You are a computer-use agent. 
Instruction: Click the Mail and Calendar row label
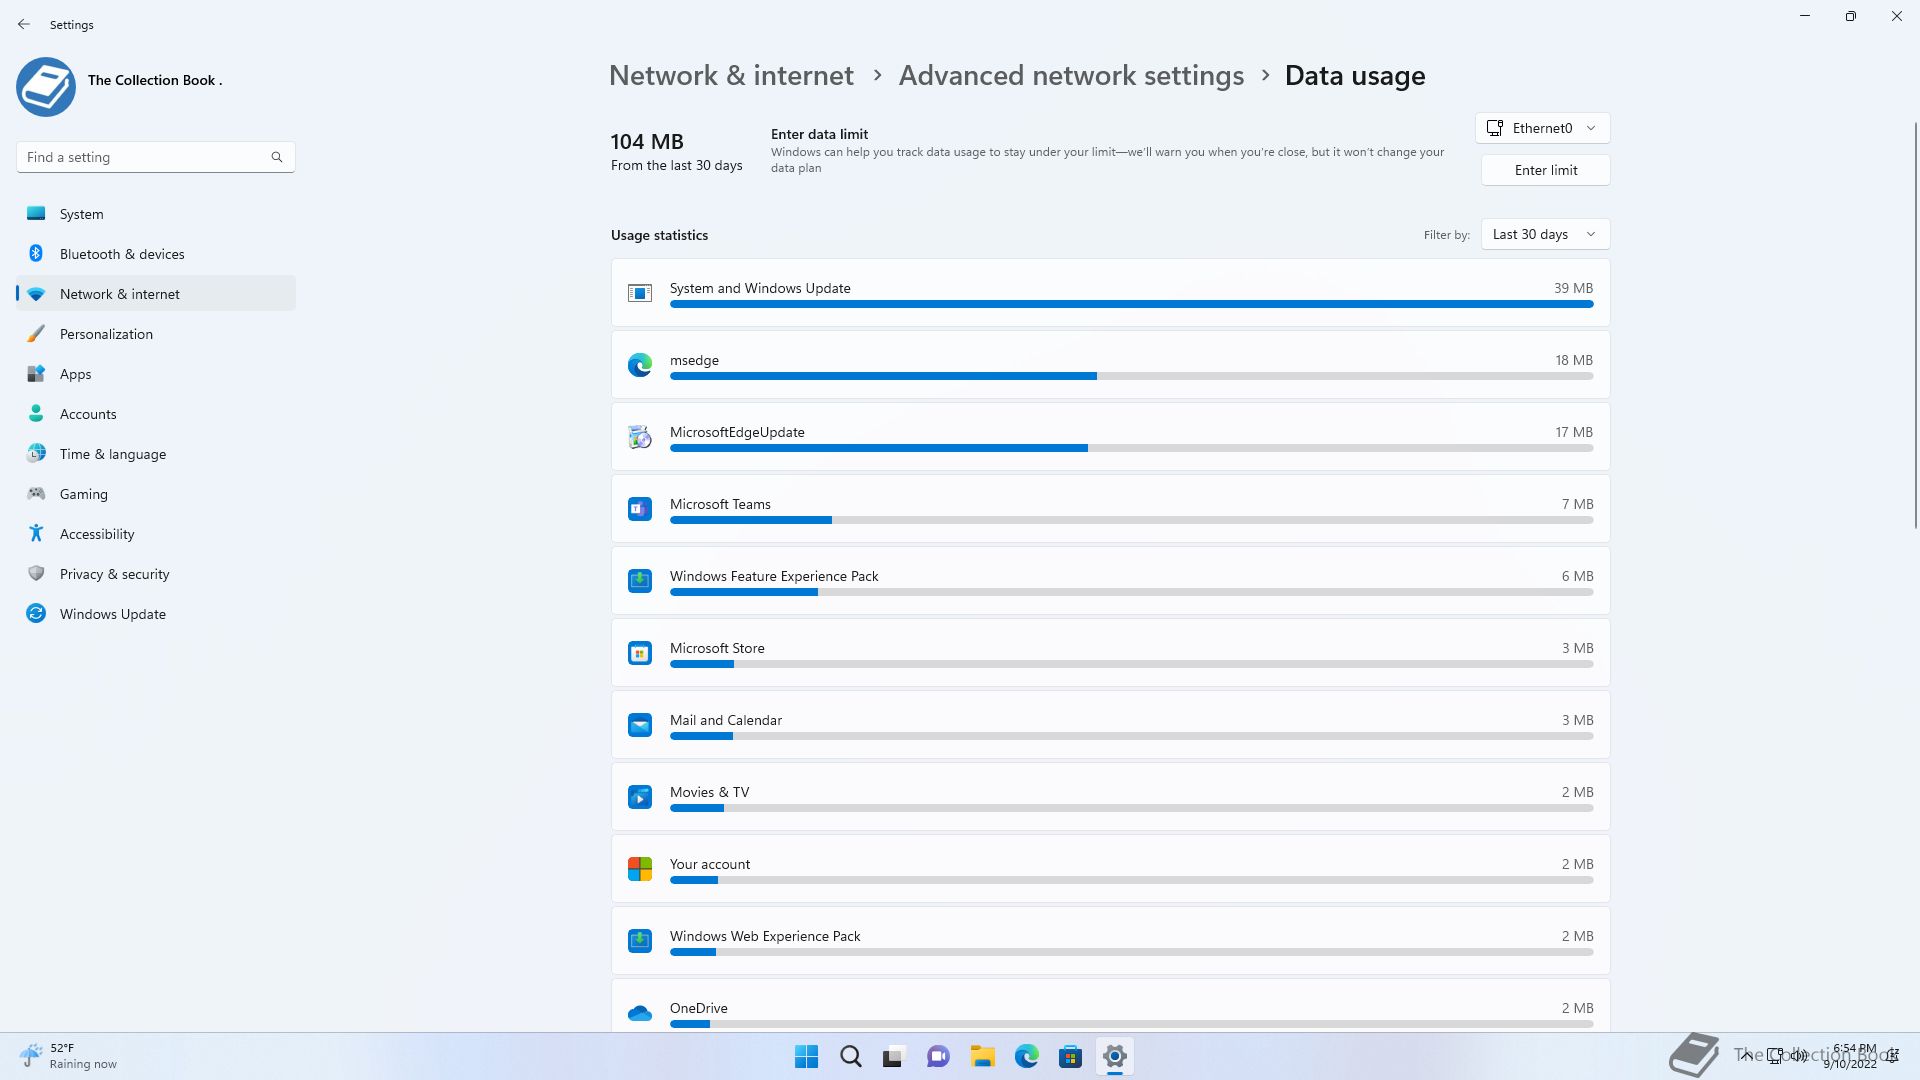[x=726, y=720]
